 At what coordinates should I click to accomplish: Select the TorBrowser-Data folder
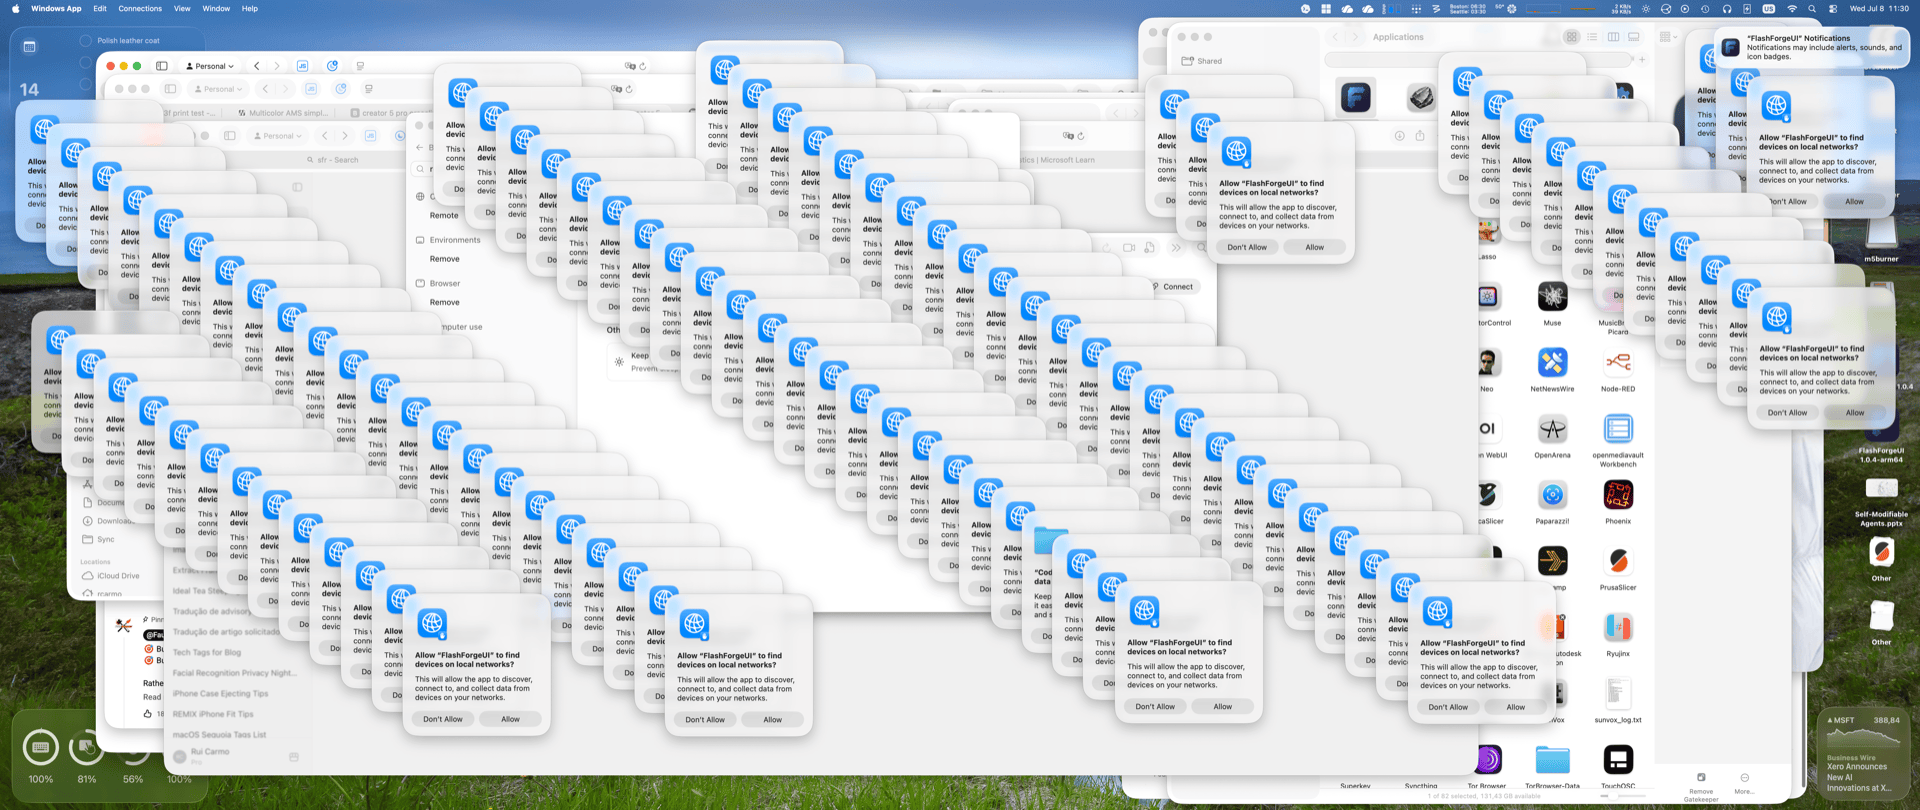coord(1552,759)
